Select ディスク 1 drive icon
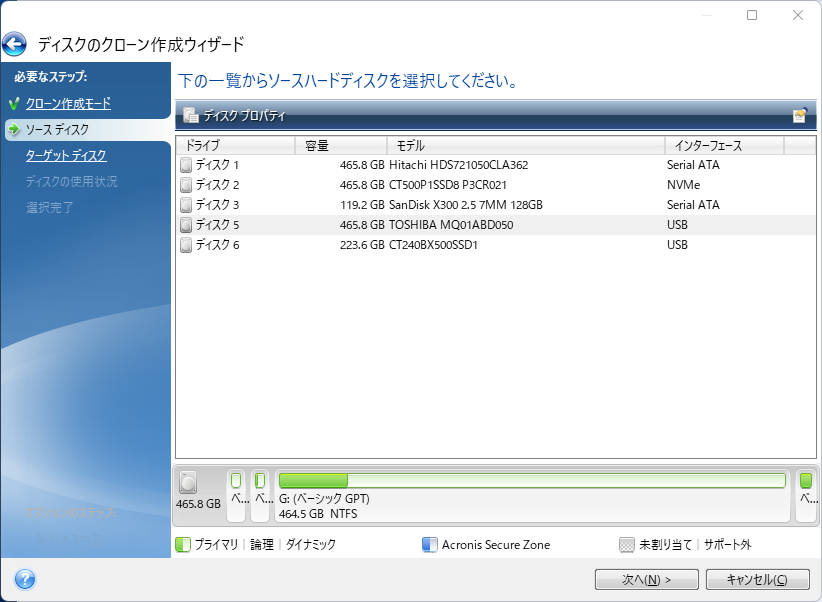 click(186, 165)
